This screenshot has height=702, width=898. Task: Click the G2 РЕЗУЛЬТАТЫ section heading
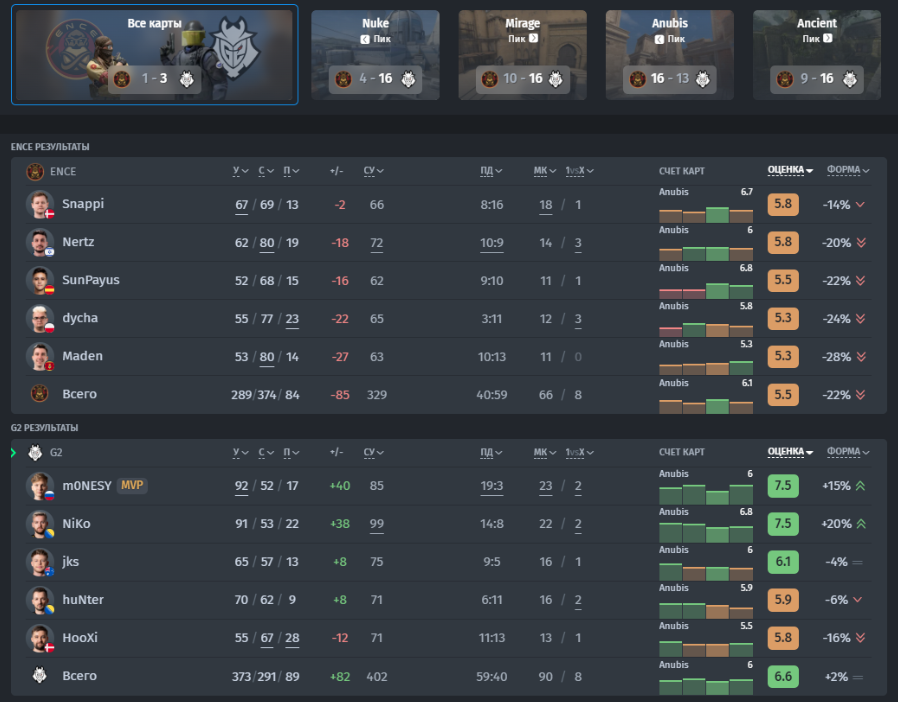[44, 428]
